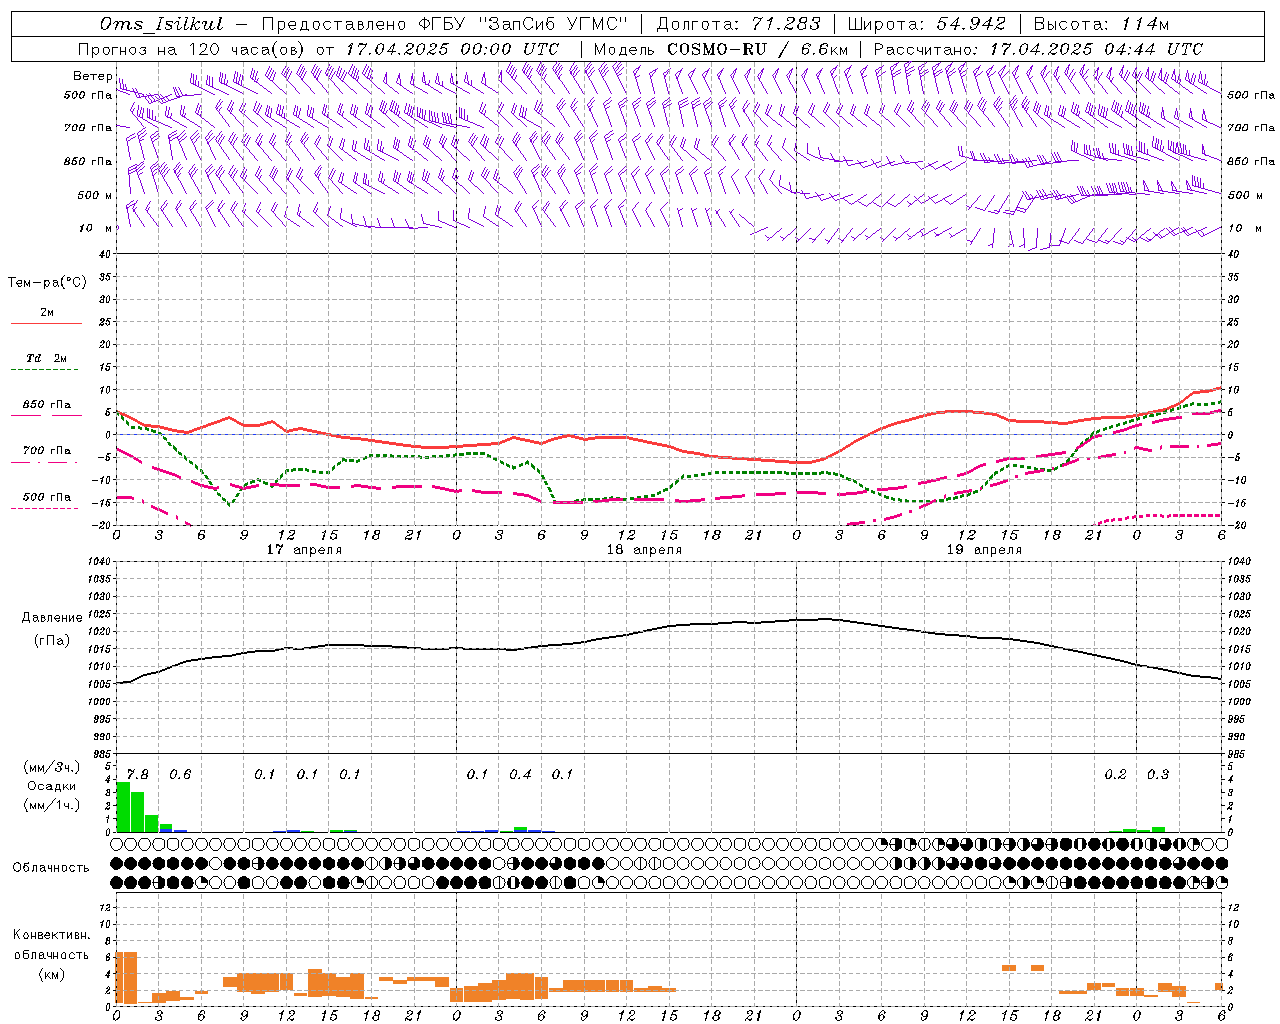Click the "Ветер" wind panel label
1280x1024 pixels.
(93, 76)
